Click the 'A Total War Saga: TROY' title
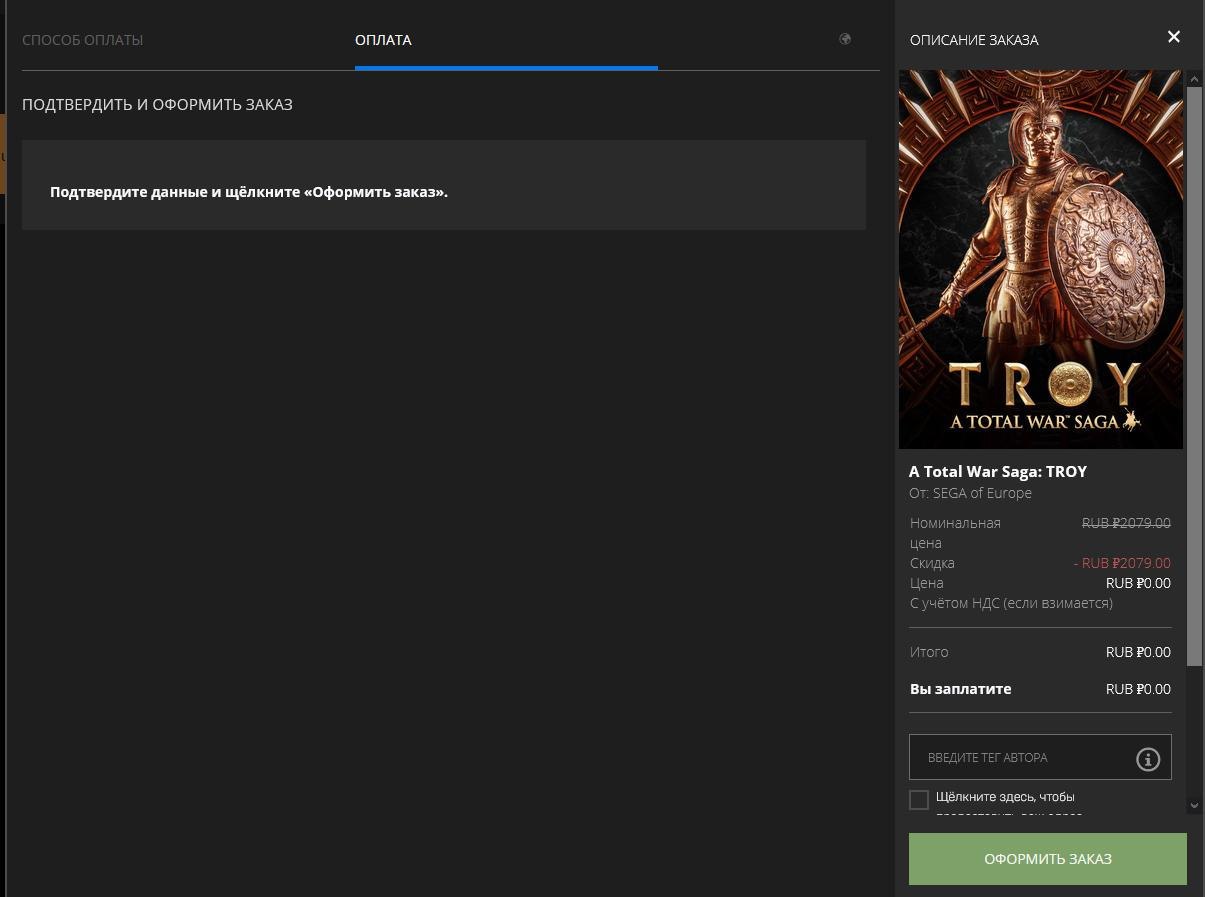The width and height of the screenshot is (1205, 897). pos(998,471)
